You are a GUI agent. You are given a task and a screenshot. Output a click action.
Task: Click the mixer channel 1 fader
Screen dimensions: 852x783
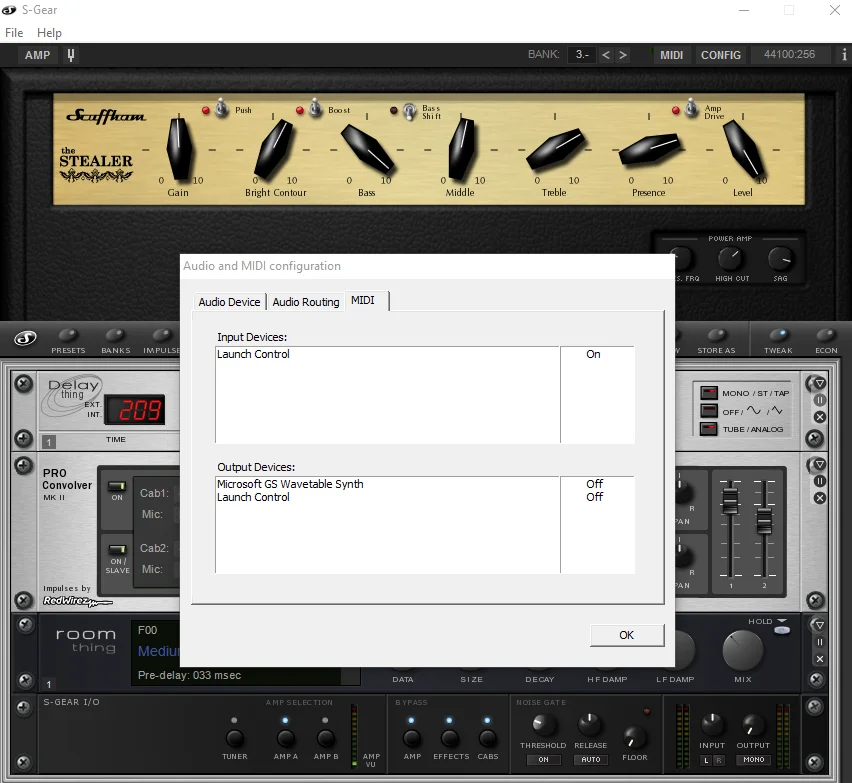(730, 500)
